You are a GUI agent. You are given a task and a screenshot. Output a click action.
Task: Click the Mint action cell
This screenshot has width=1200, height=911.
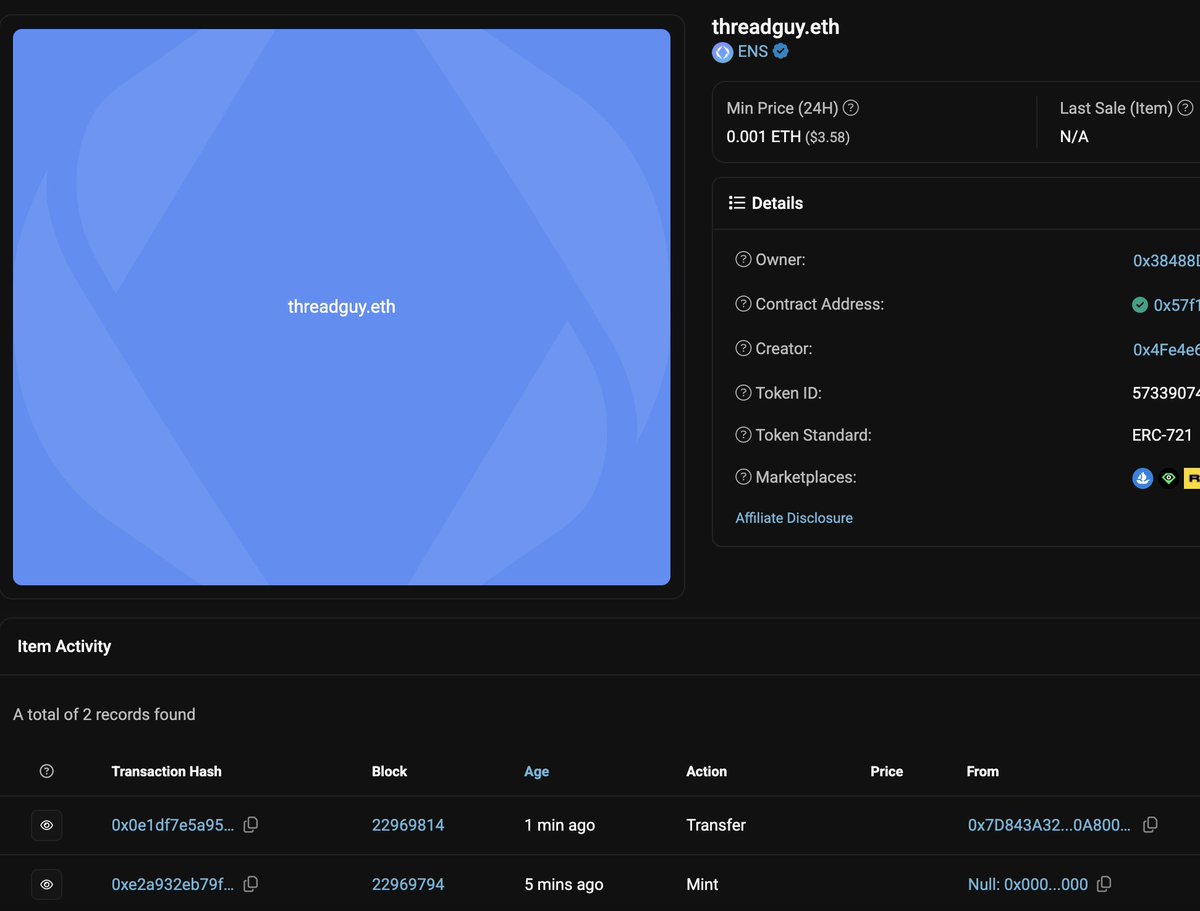click(702, 884)
